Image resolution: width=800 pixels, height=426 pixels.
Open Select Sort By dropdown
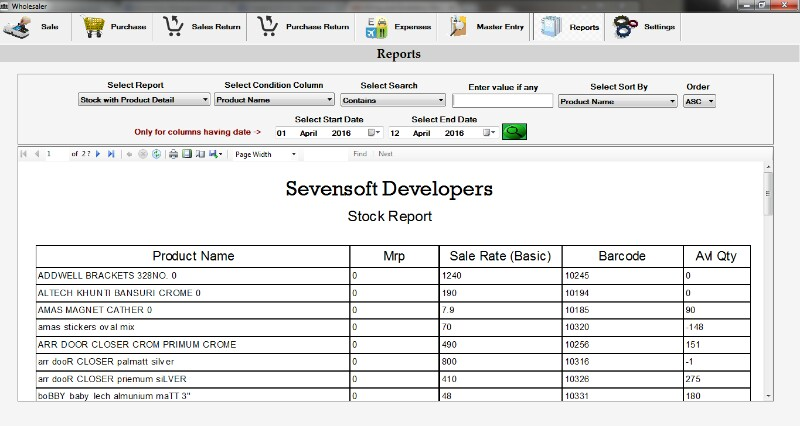pos(617,102)
